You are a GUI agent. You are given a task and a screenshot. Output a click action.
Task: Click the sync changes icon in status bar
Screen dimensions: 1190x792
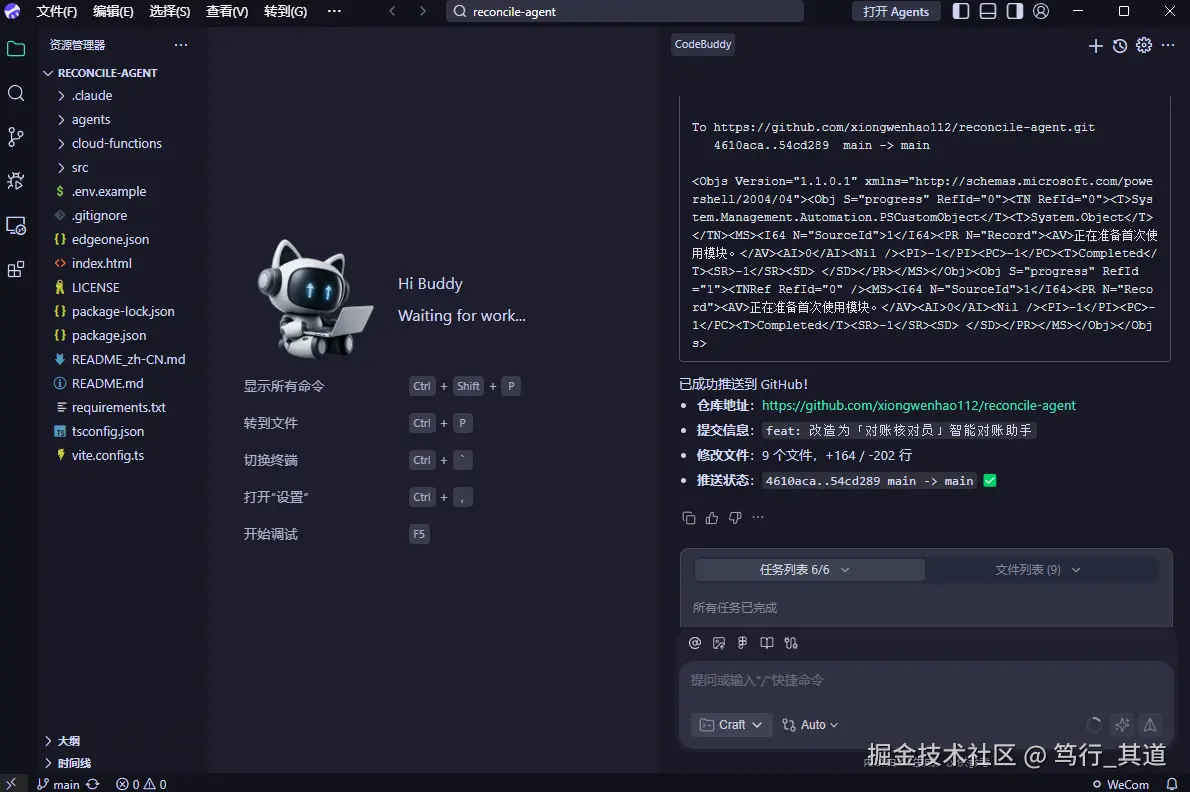click(93, 784)
